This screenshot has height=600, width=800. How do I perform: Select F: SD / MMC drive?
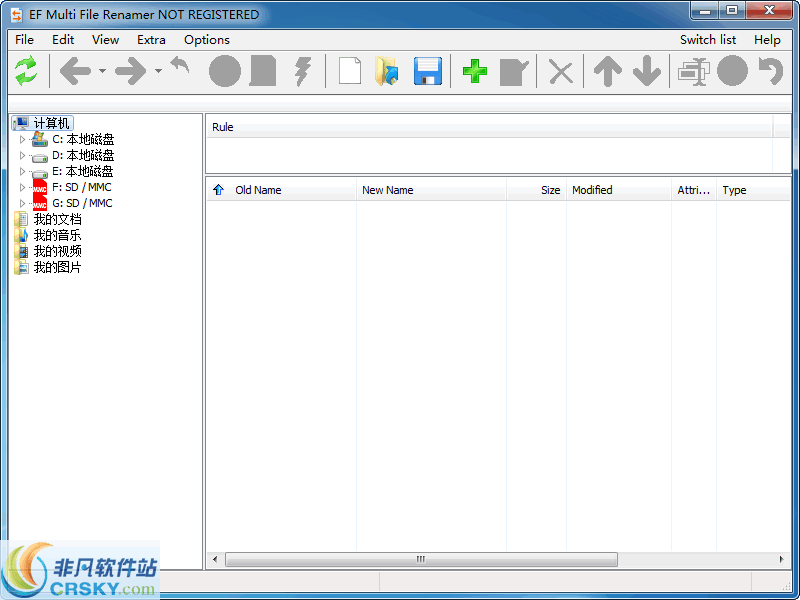[82, 187]
